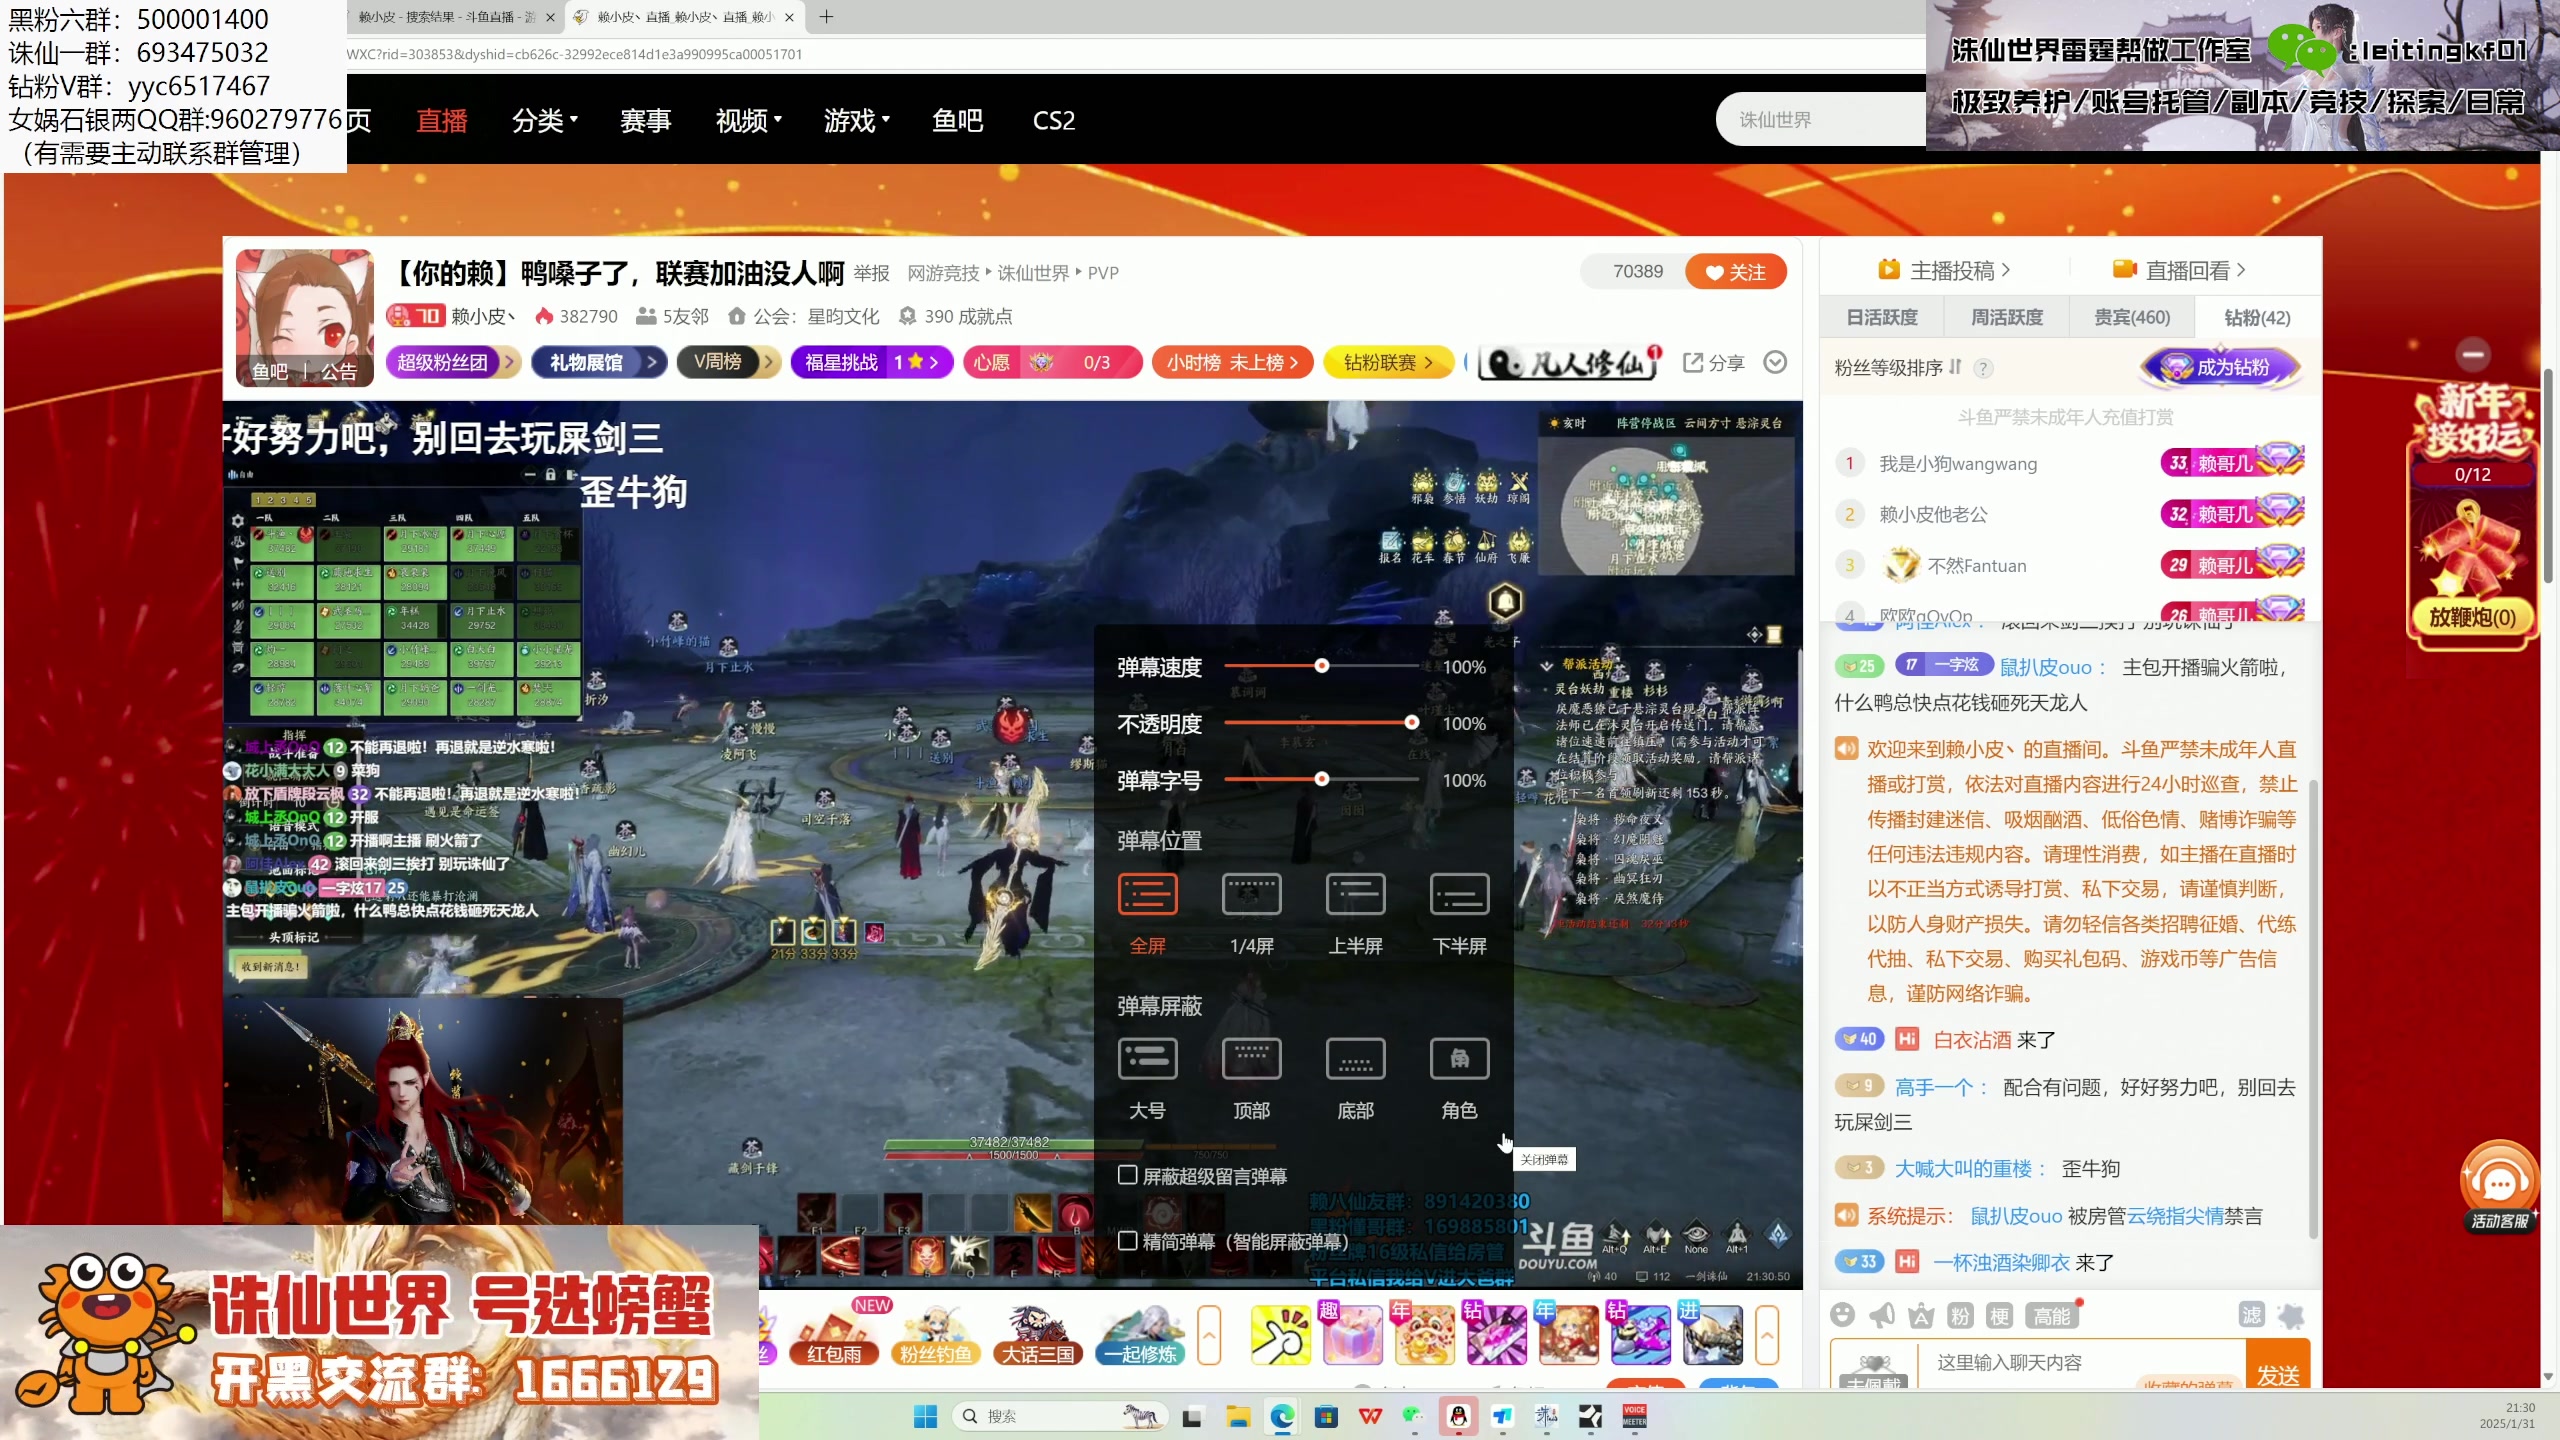This screenshot has height=1440, width=2560.
Task: Click the megaphone broadcast icon above chat input
Action: point(1882,1315)
